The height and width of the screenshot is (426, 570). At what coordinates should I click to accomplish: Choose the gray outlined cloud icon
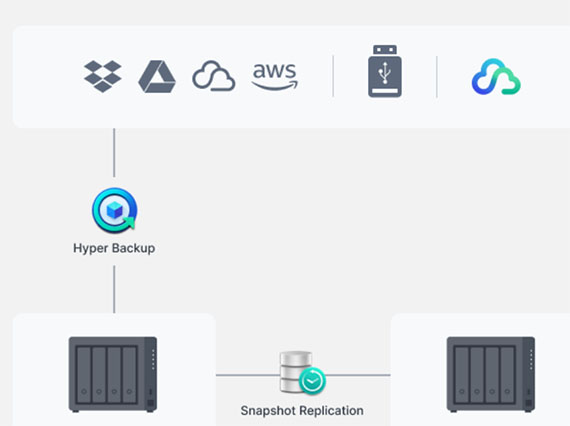(214, 76)
